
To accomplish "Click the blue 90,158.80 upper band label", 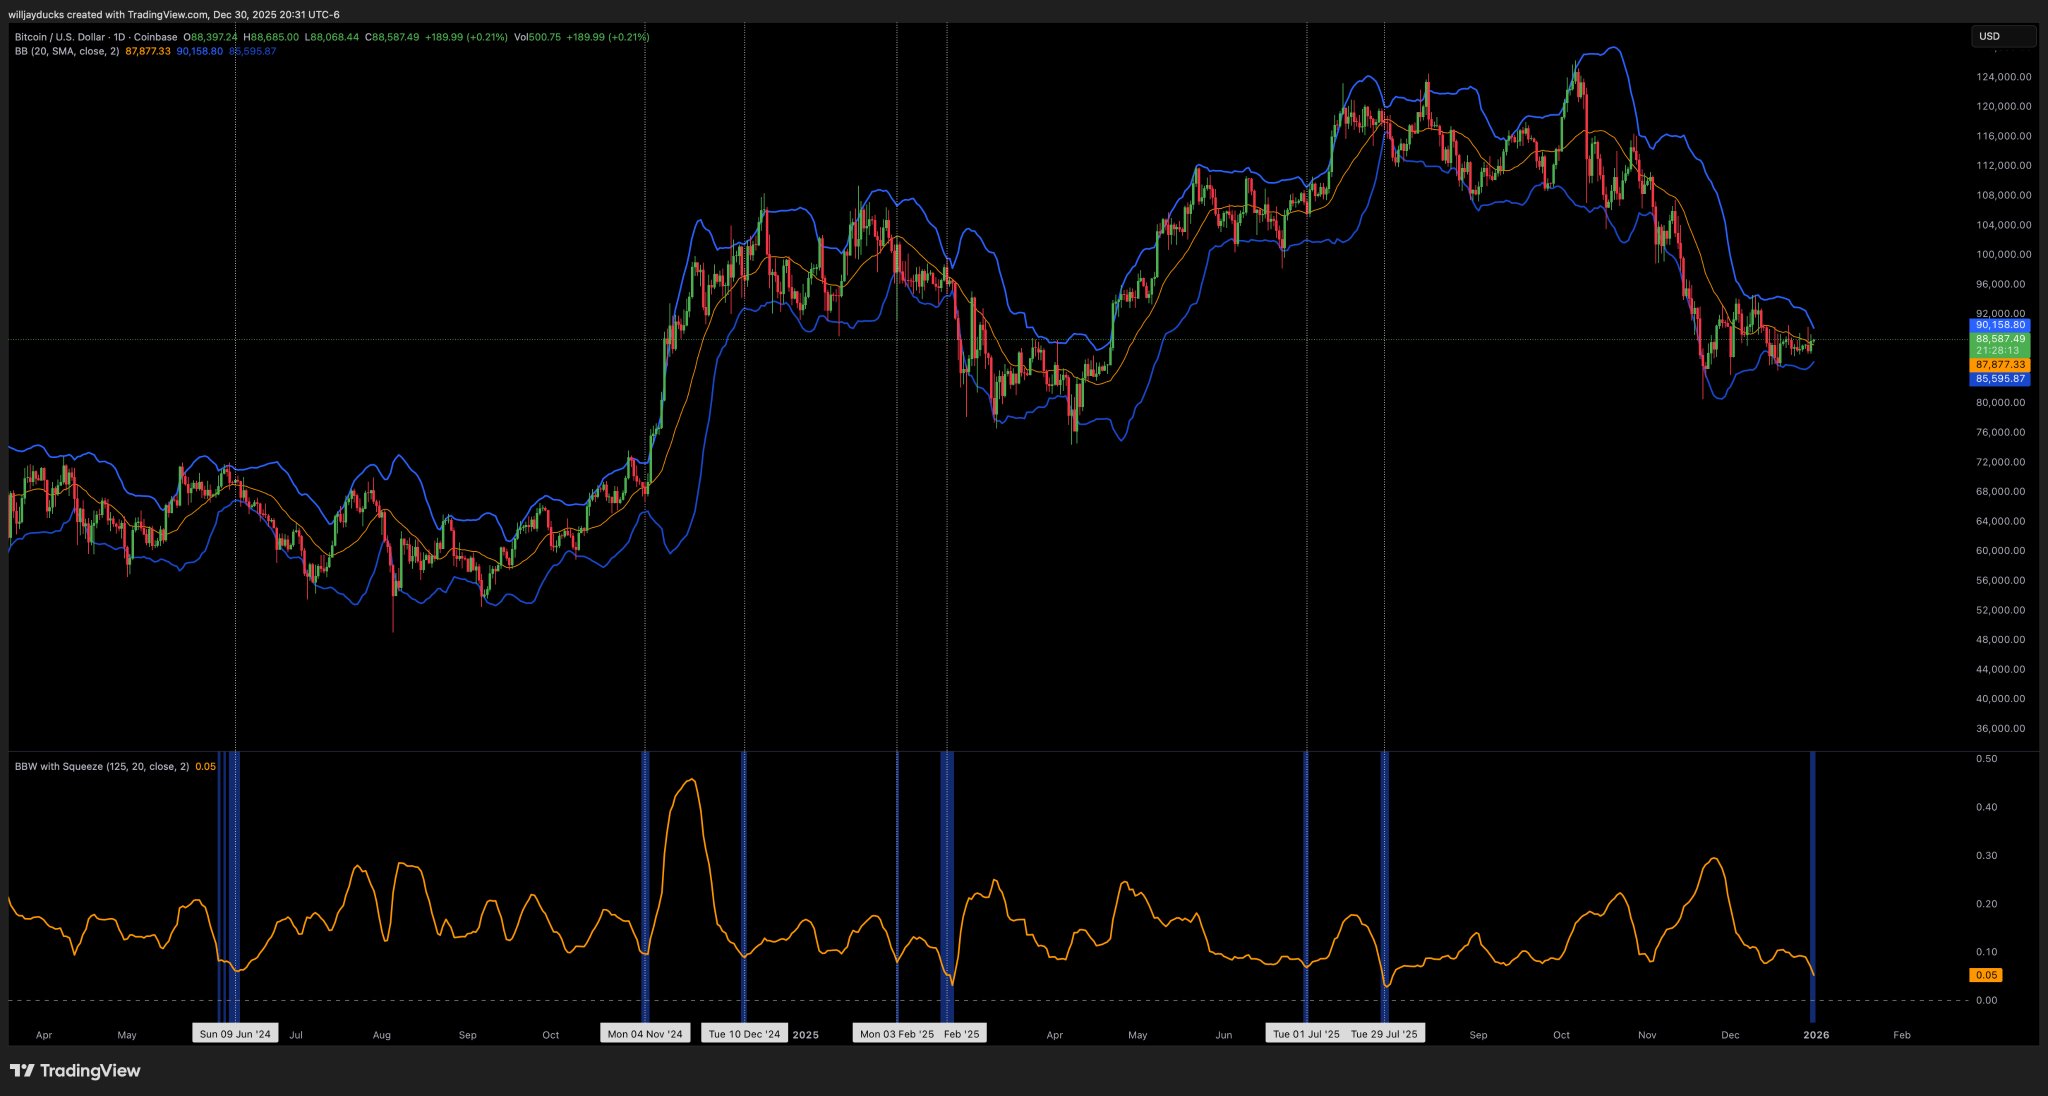I will click(x=1999, y=325).
